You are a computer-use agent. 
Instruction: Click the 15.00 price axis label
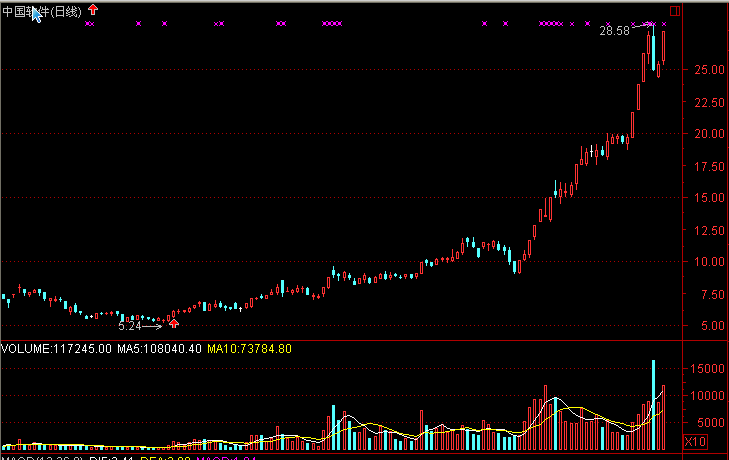709,198
